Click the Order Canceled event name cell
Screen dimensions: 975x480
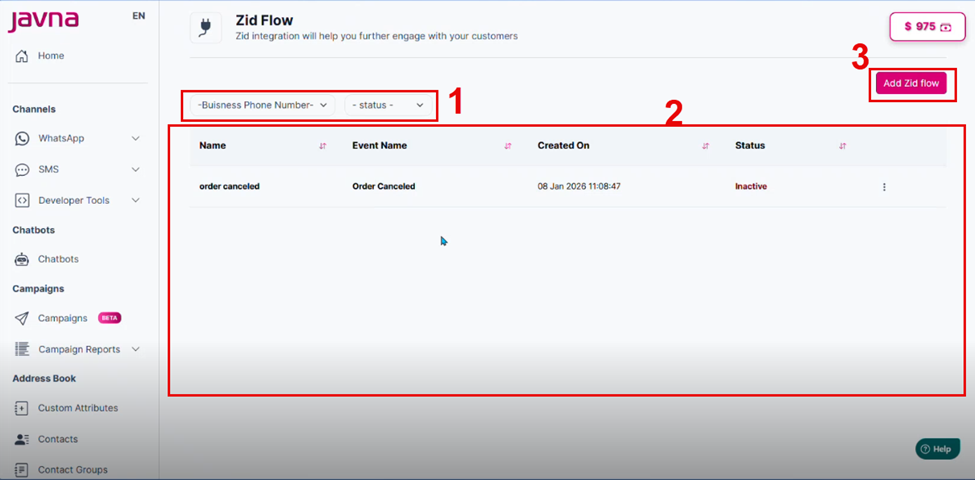(x=384, y=187)
